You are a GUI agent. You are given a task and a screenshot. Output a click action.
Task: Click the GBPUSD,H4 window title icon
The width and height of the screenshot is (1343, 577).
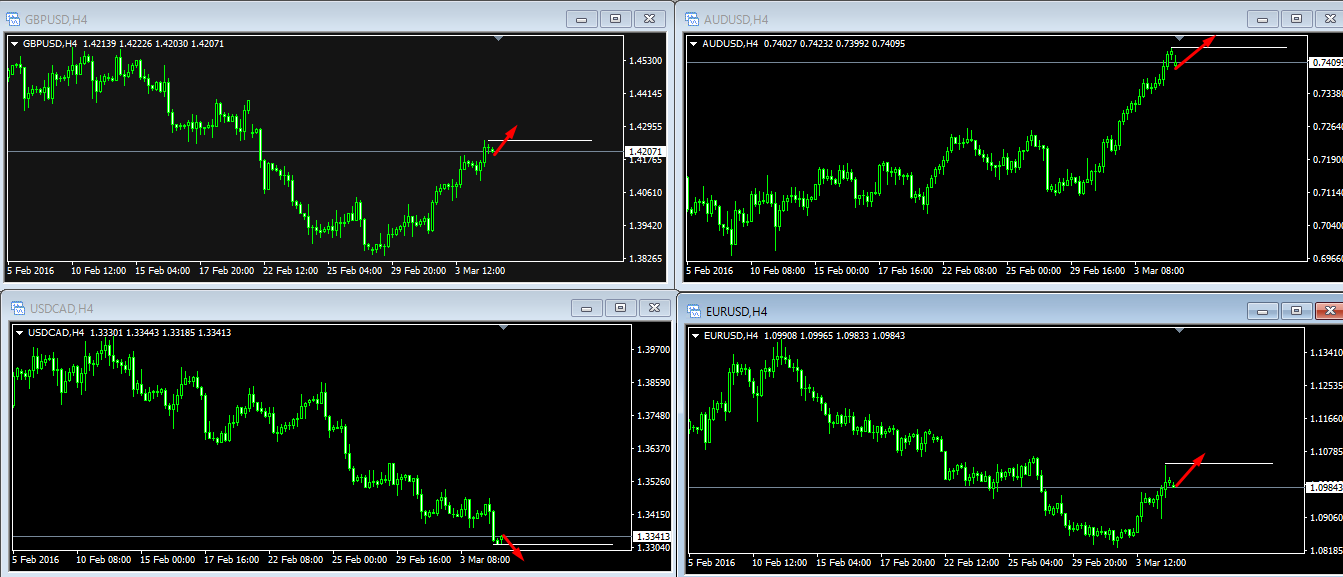(12, 18)
